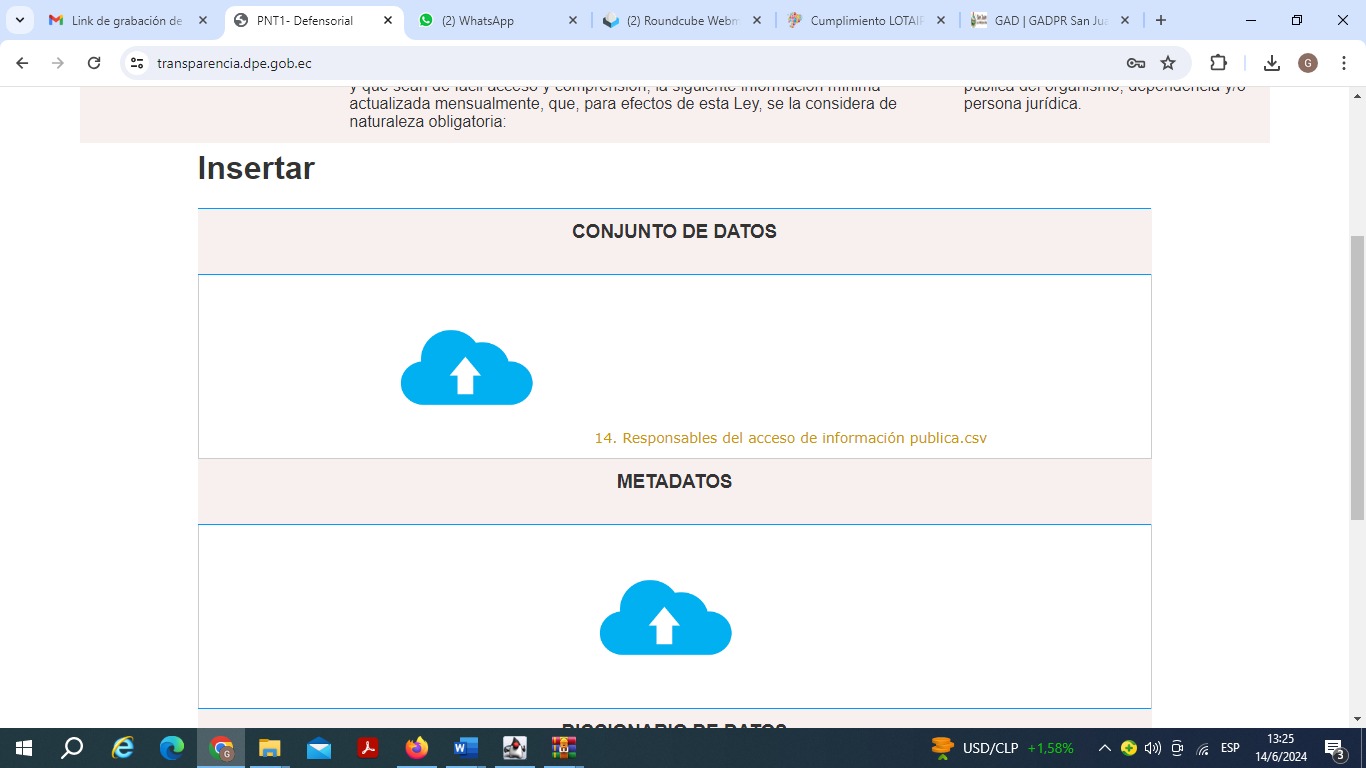Open the Responsables del acceso CSV file link

click(x=790, y=438)
